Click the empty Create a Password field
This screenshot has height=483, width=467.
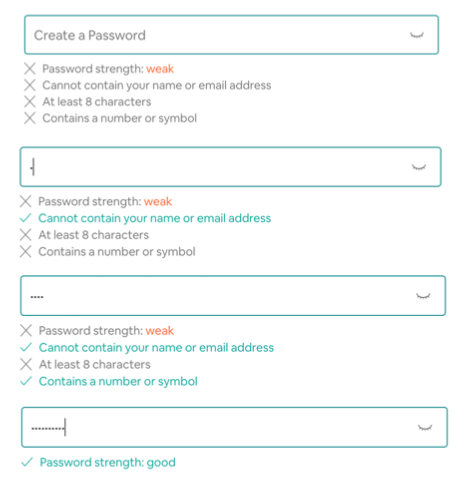[231, 35]
